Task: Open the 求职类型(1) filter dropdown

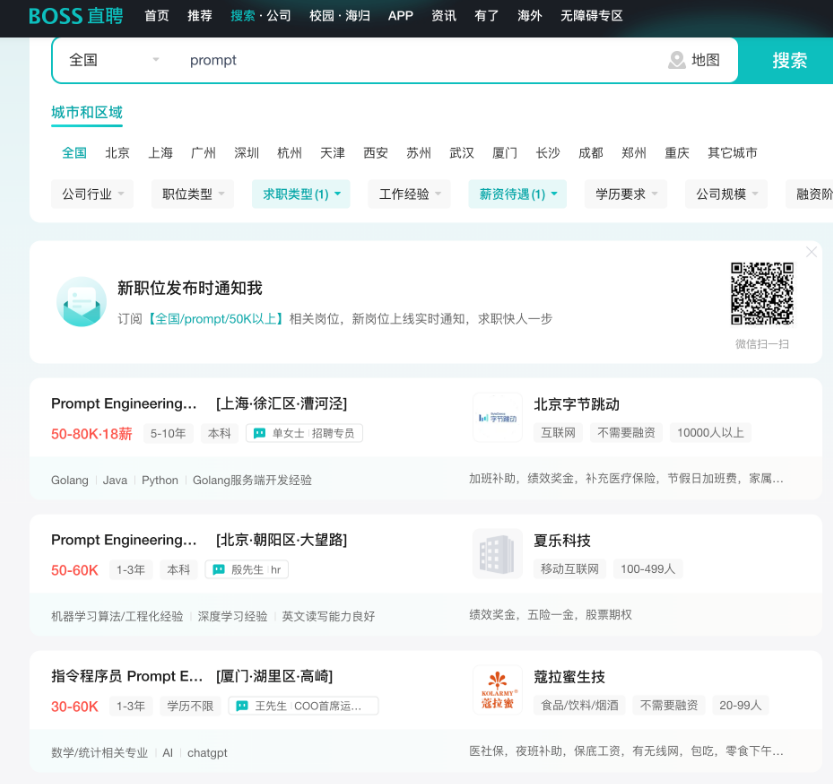Action: click(x=301, y=194)
